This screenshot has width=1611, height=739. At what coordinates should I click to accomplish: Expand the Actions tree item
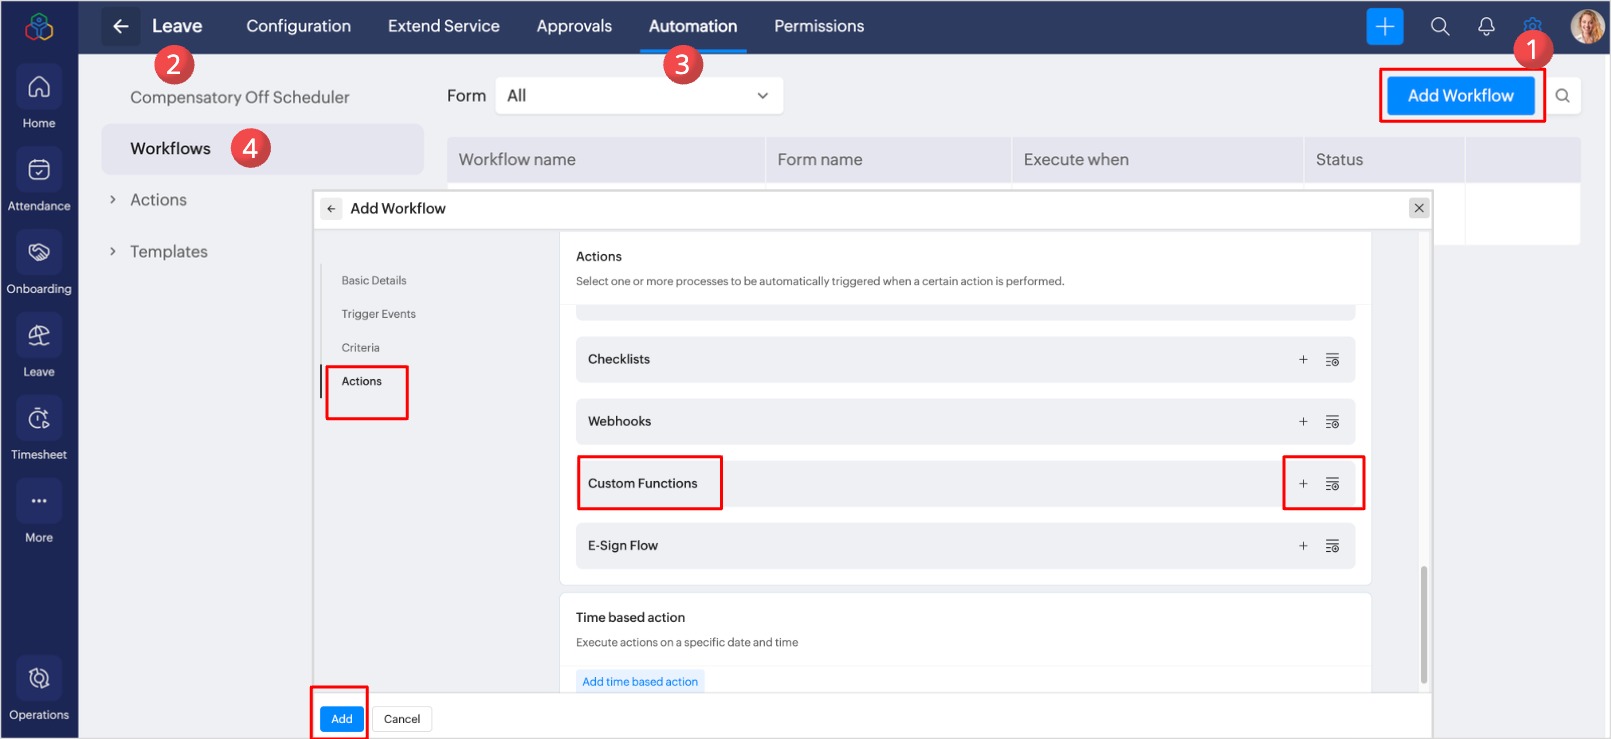113,200
